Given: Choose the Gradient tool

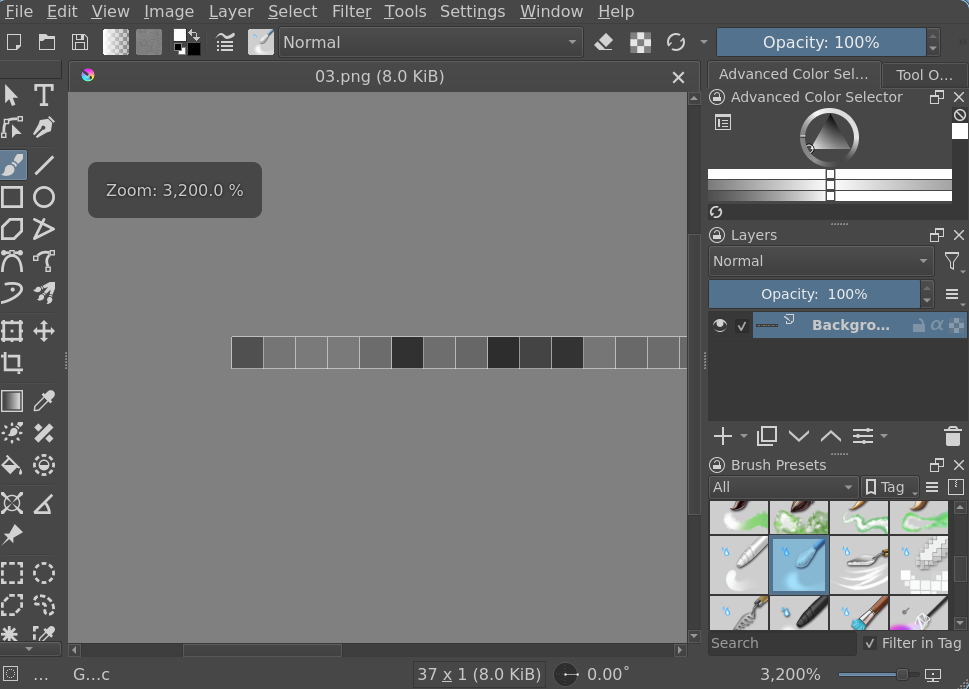Looking at the screenshot, I should [x=12, y=401].
